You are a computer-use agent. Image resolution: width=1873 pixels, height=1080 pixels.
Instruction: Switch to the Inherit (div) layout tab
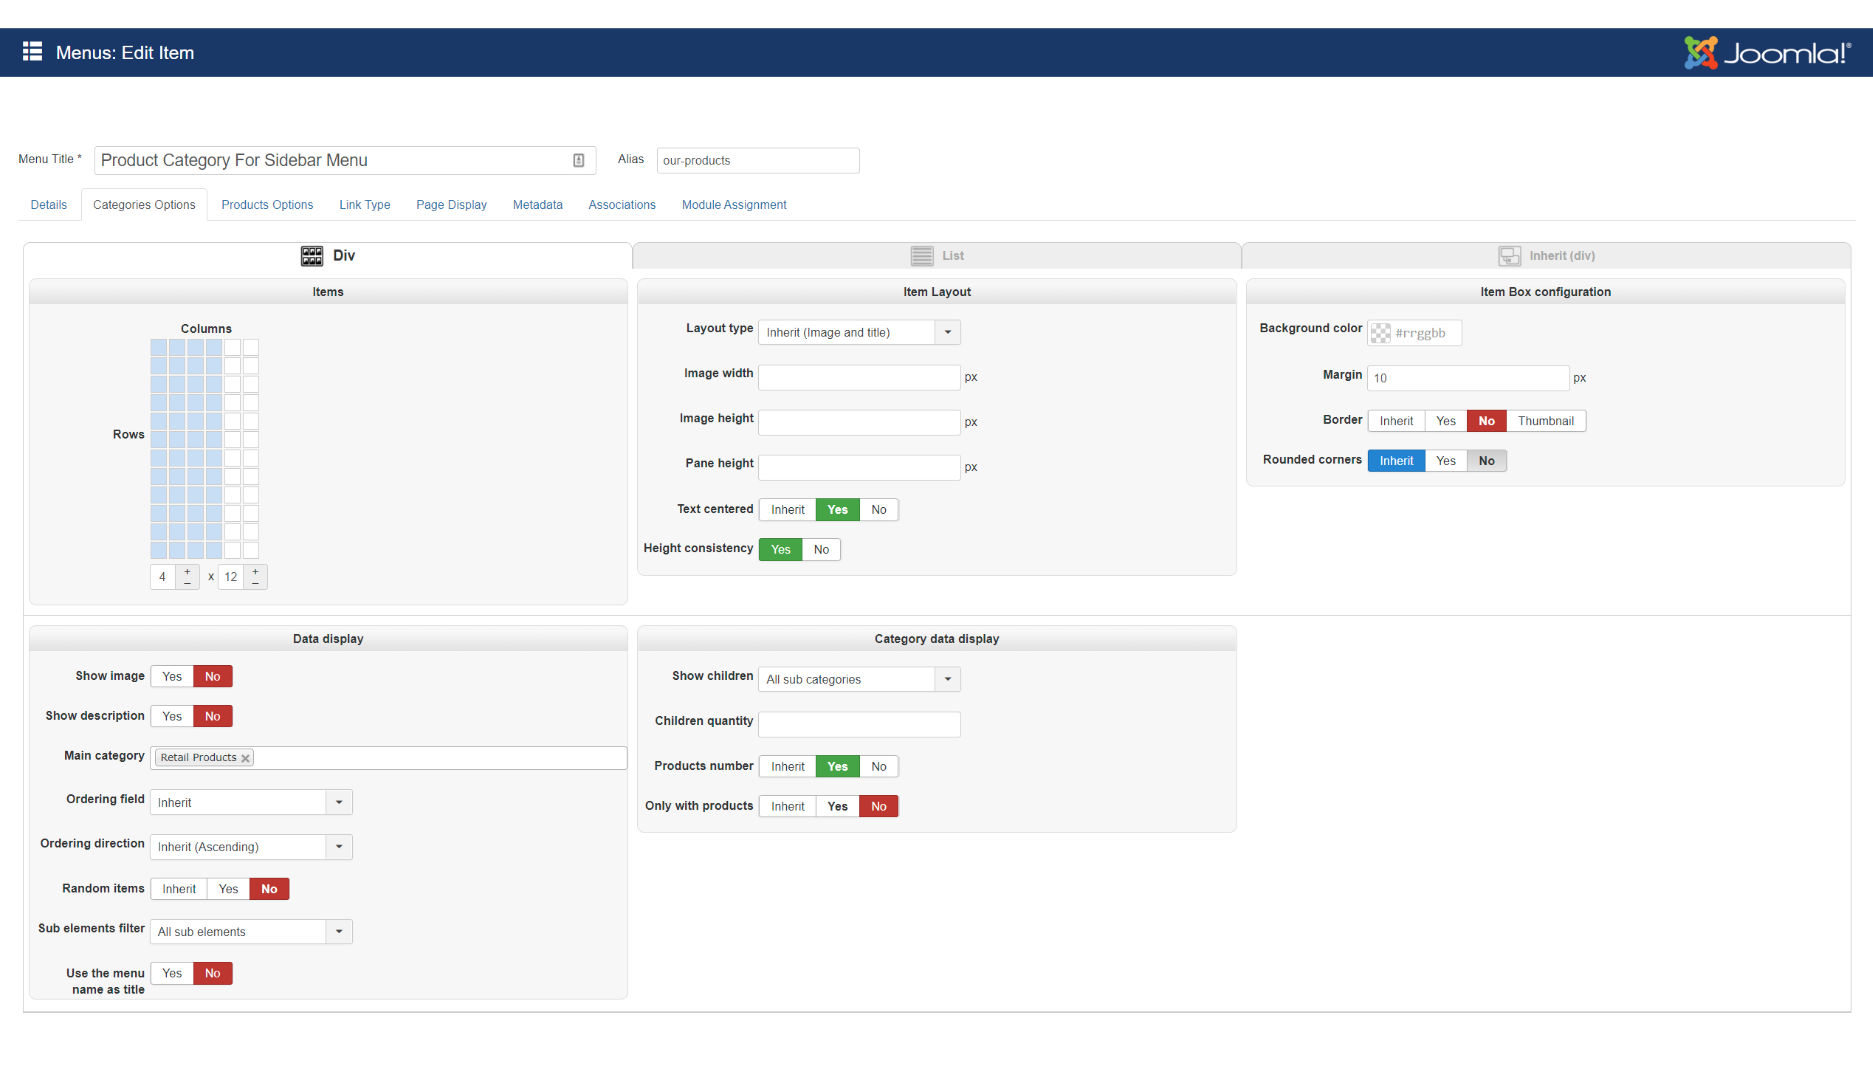(x=1546, y=256)
